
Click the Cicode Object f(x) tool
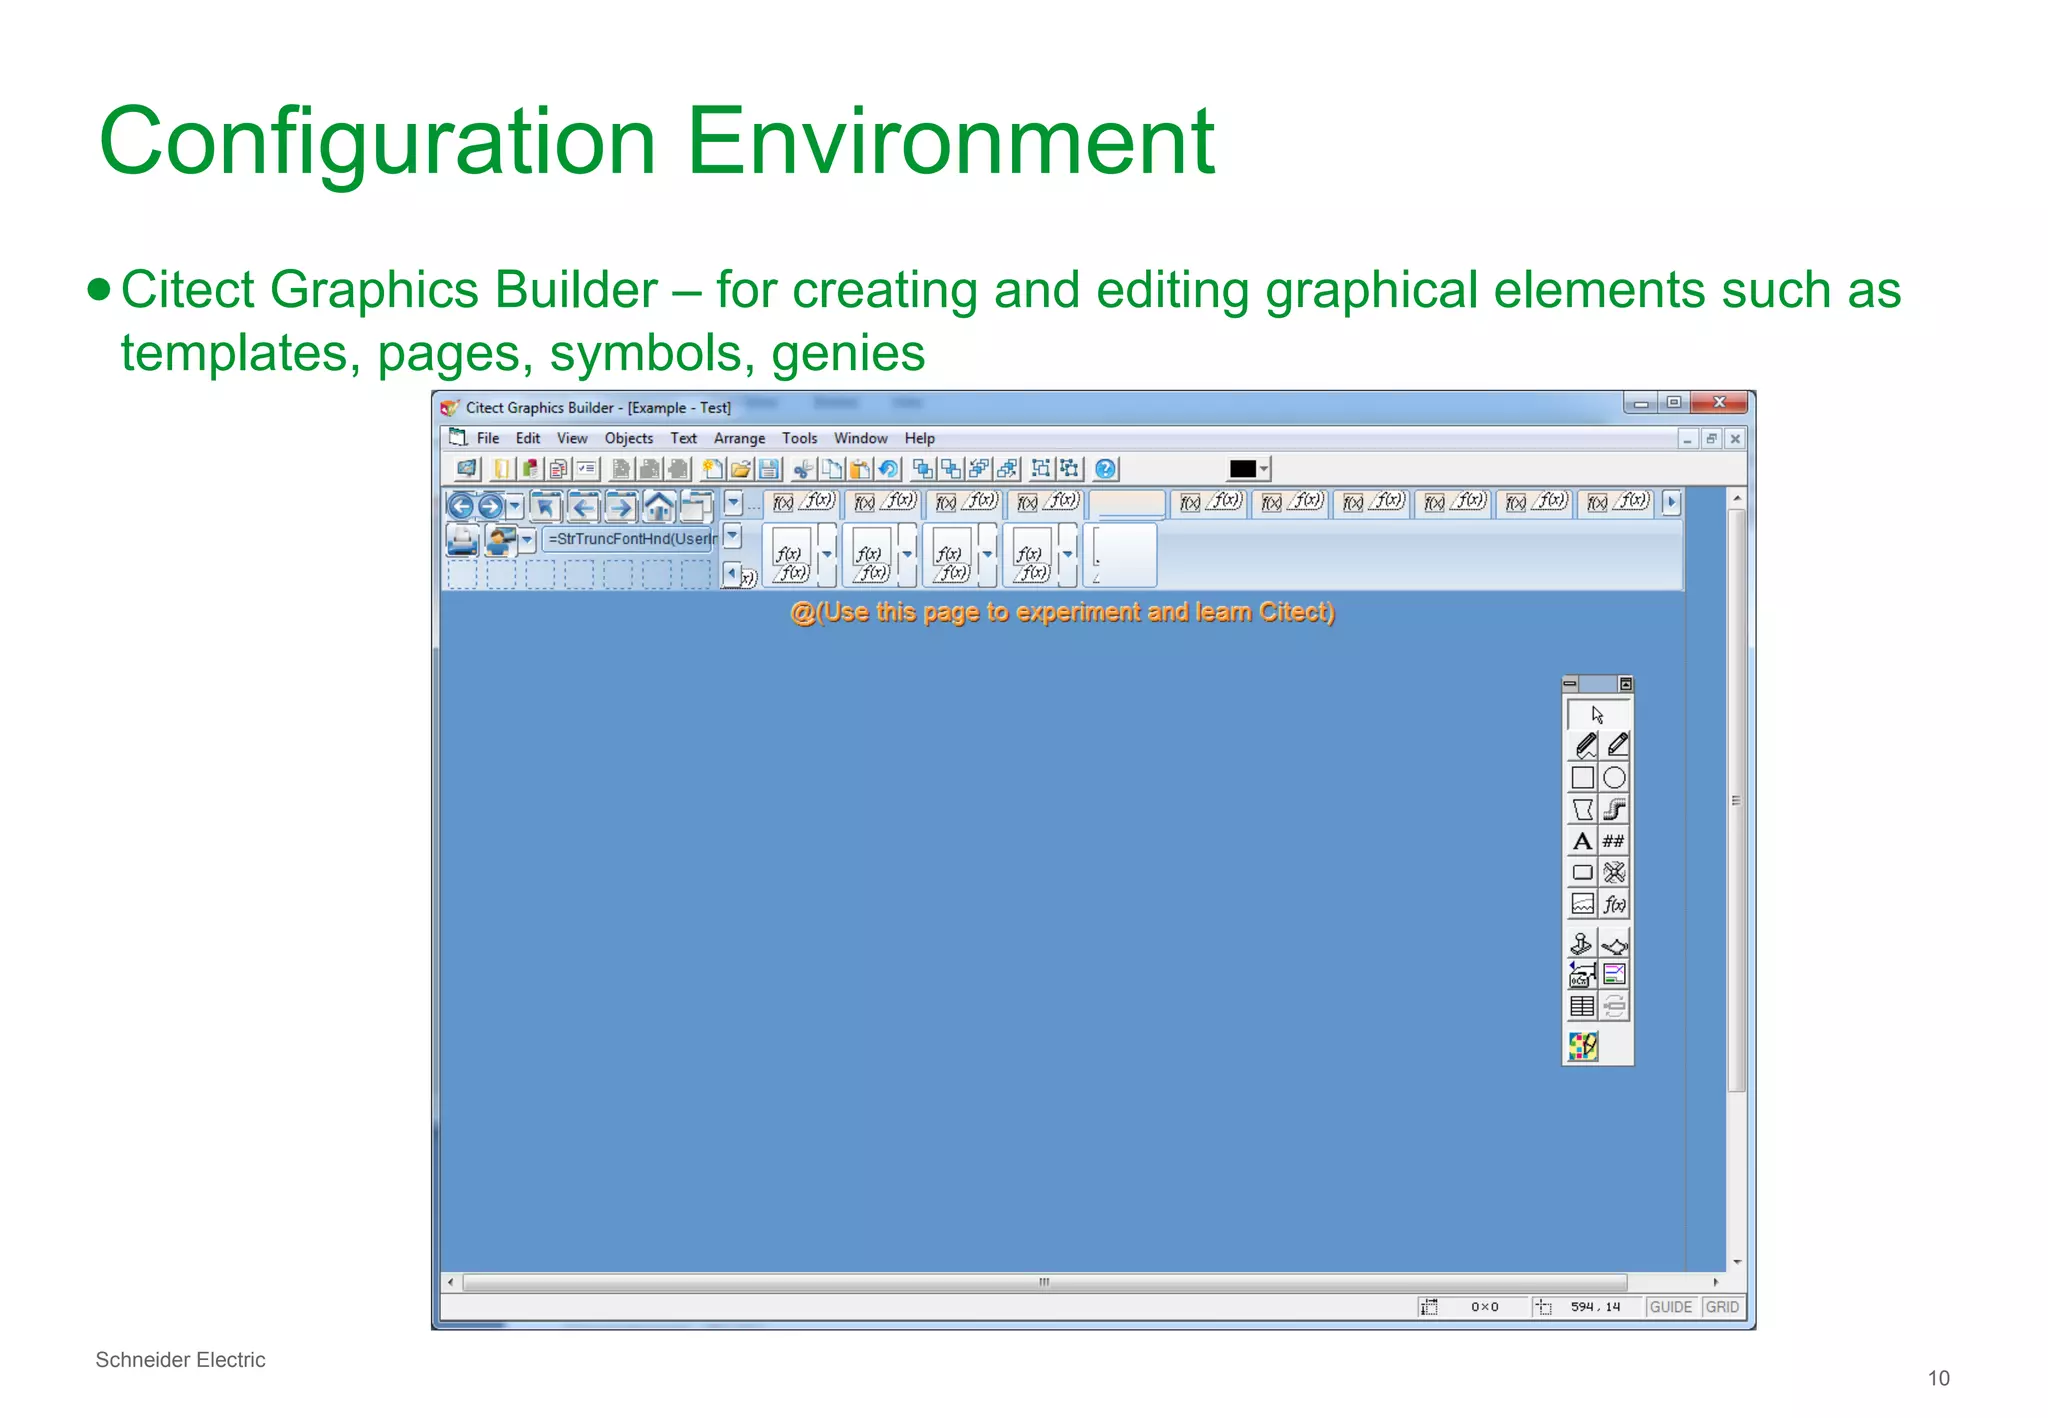[1614, 904]
